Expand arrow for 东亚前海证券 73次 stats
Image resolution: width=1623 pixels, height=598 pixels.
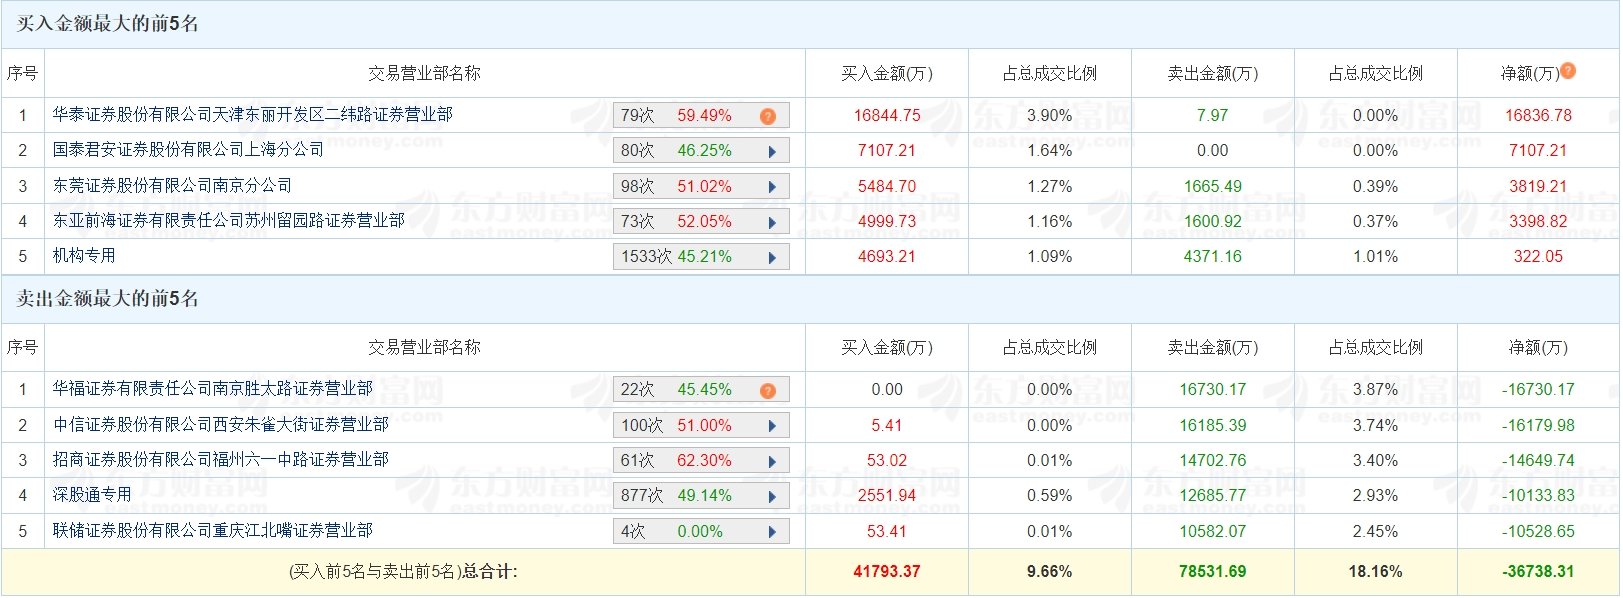pos(772,222)
